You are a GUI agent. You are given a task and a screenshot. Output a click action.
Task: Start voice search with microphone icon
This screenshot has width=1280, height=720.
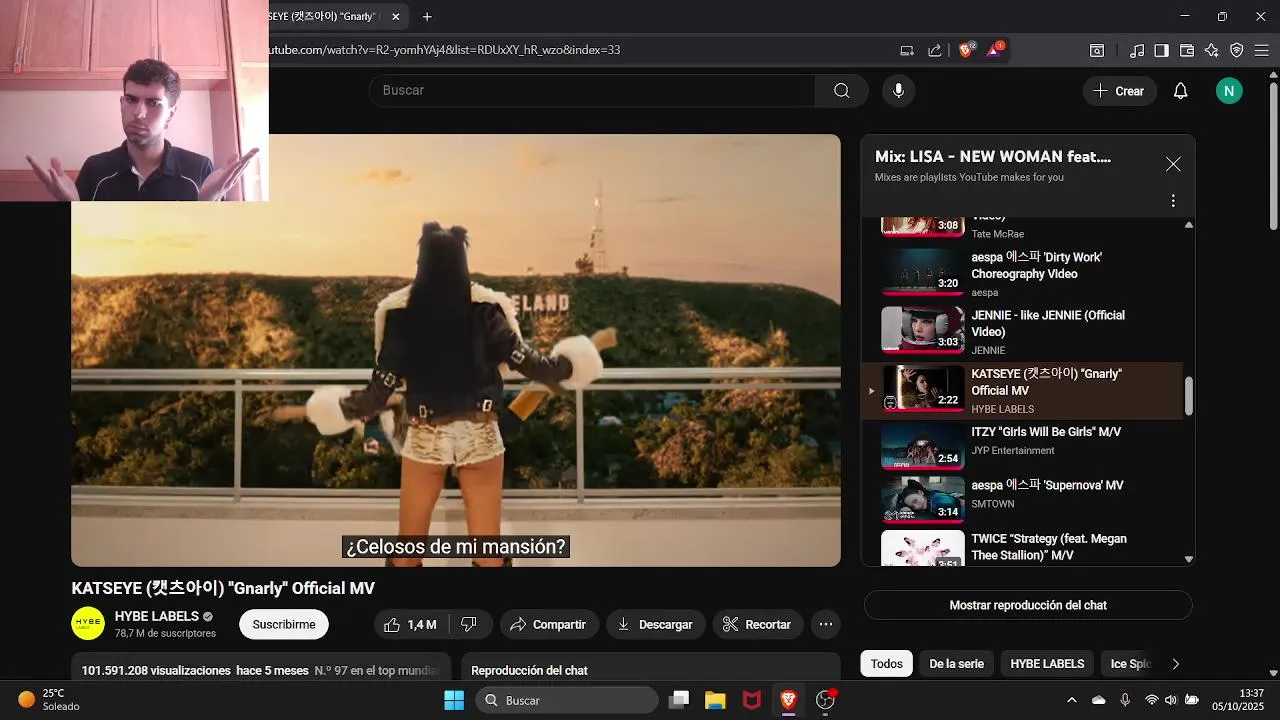coord(898,90)
